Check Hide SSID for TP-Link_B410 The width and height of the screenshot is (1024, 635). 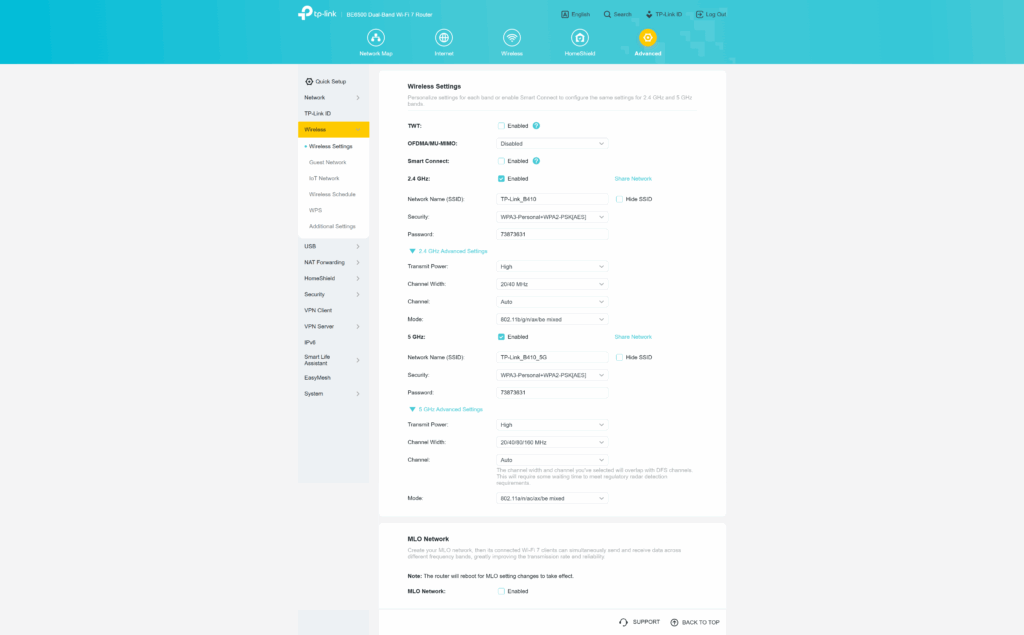click(619, 199)
